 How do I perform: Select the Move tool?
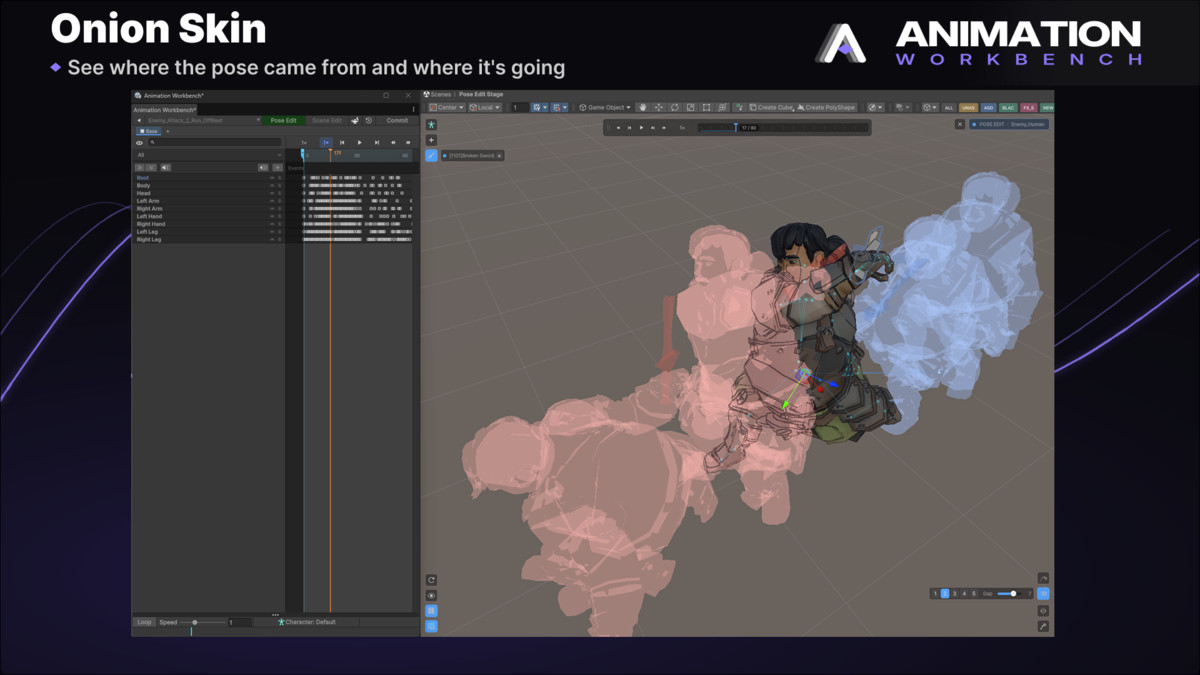pyautogui.click(x=659, y=107)
